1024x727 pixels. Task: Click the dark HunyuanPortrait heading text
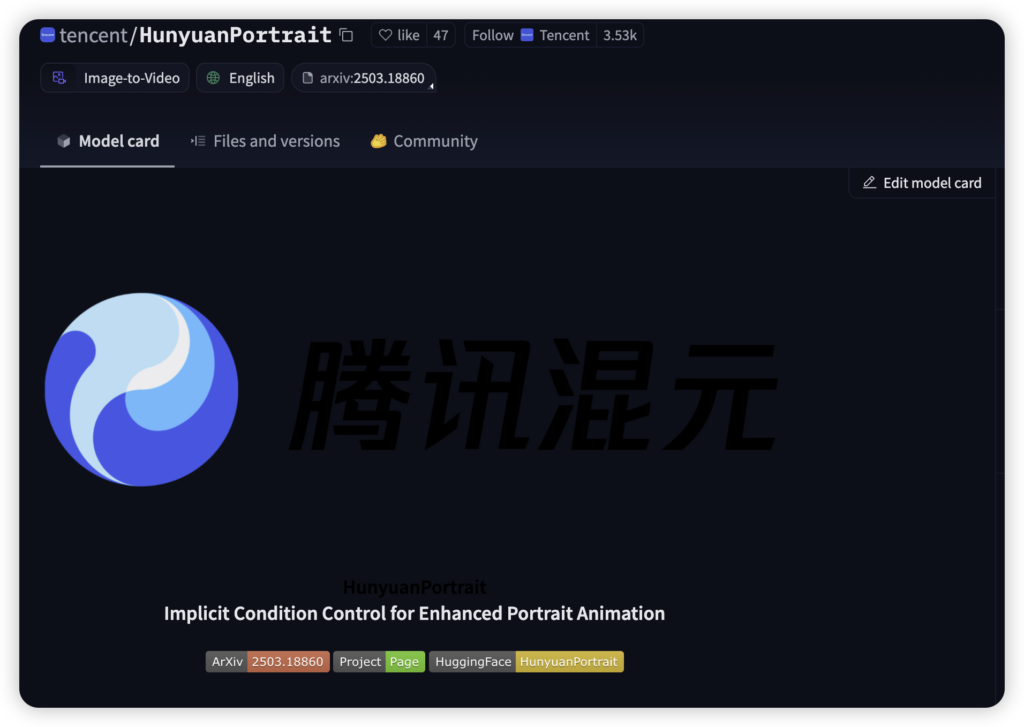point(415,587)
